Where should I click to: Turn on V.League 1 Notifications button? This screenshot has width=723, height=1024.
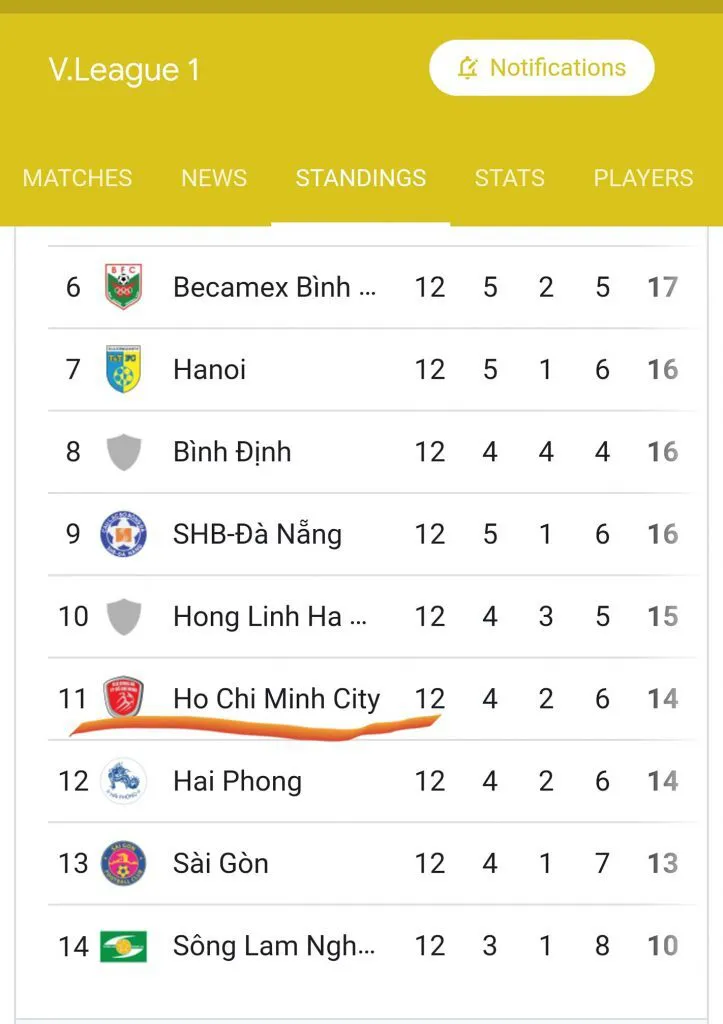click(x=541, y=68)
